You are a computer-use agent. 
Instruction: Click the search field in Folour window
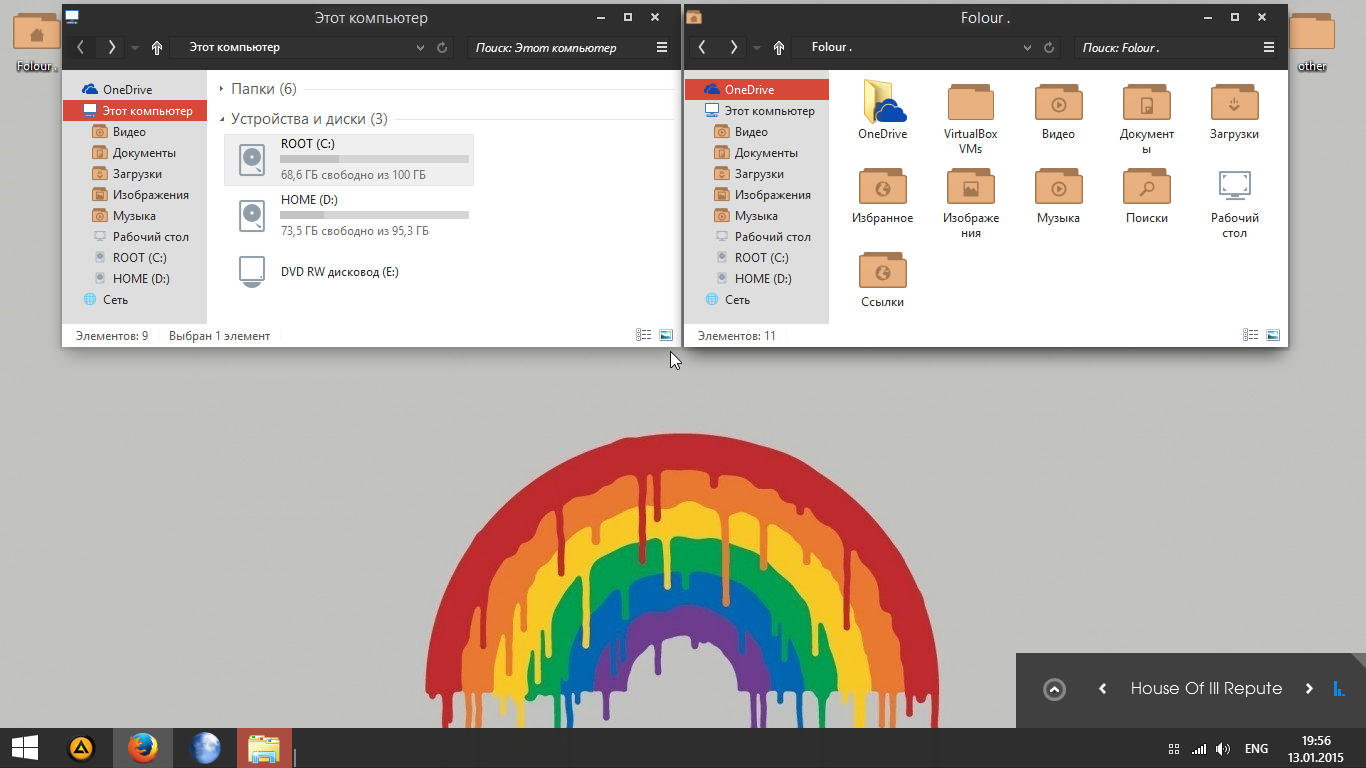(x=1160, y=47)
